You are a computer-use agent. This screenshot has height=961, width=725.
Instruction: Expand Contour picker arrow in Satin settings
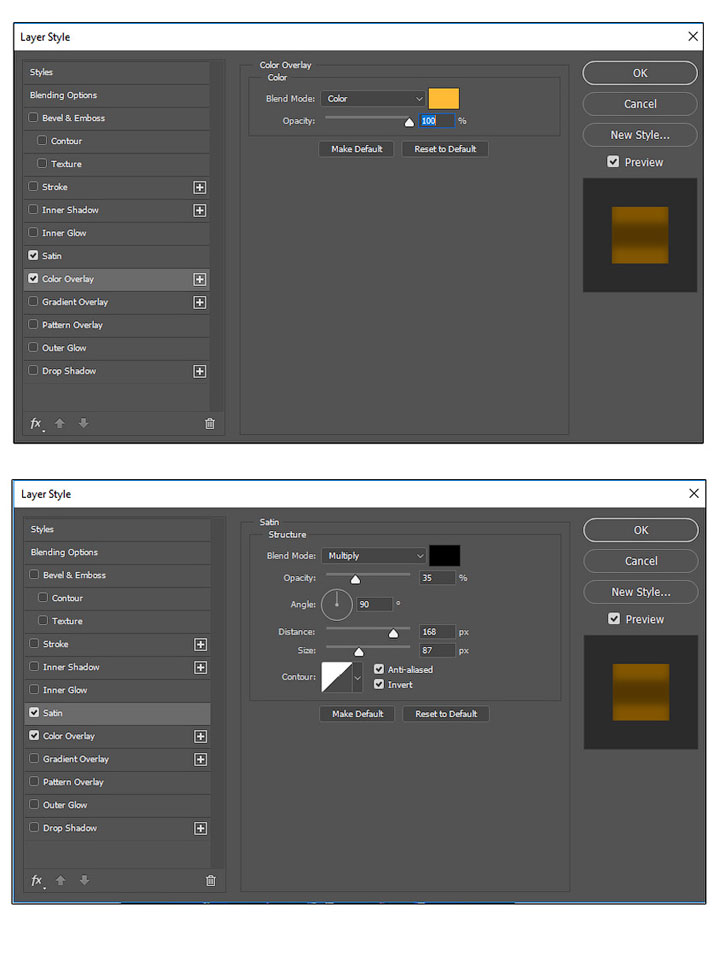[357, 677]
